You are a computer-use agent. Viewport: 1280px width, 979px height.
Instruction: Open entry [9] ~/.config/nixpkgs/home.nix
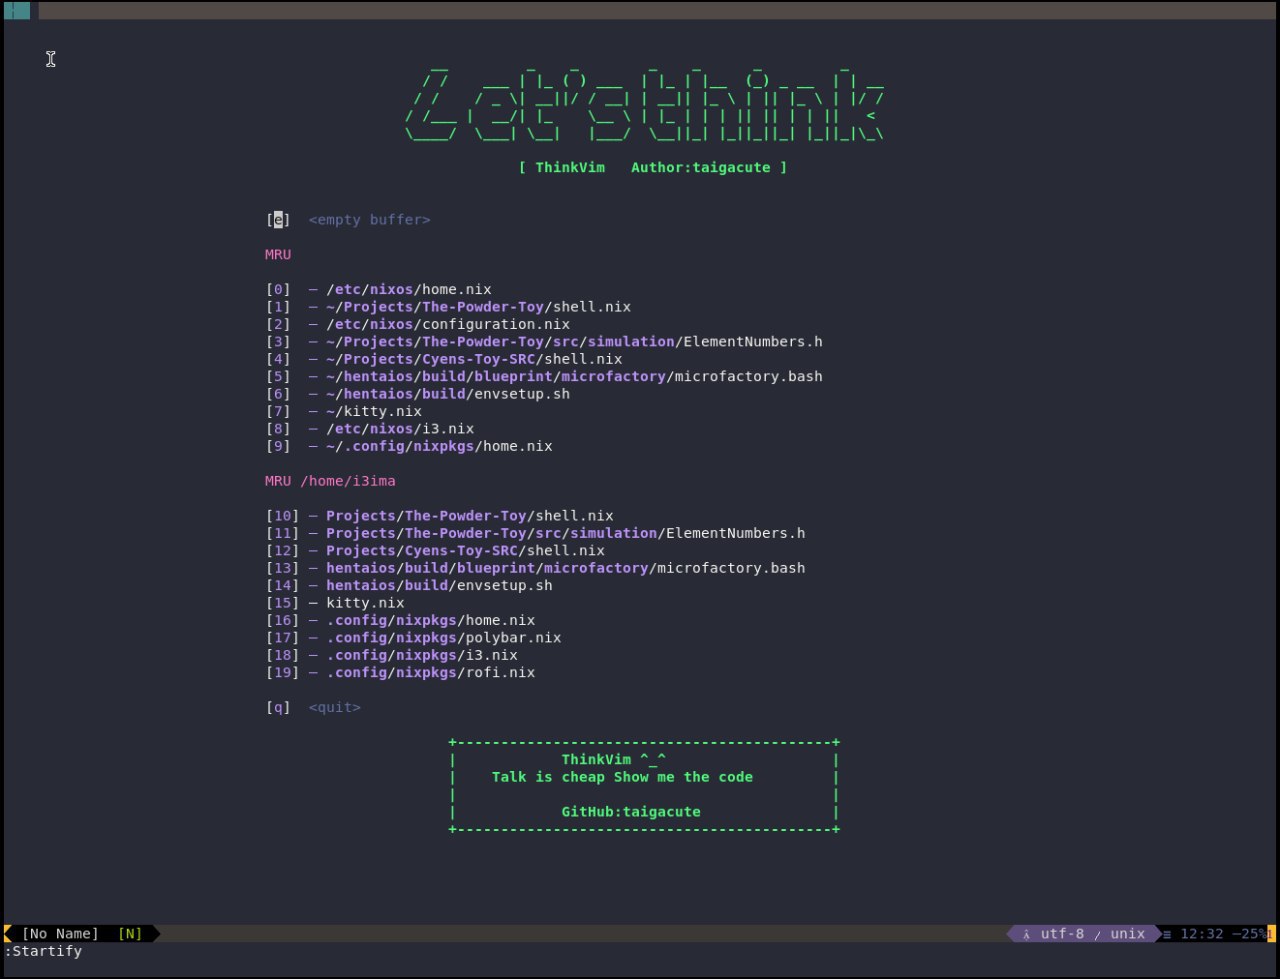click(409, 447)
